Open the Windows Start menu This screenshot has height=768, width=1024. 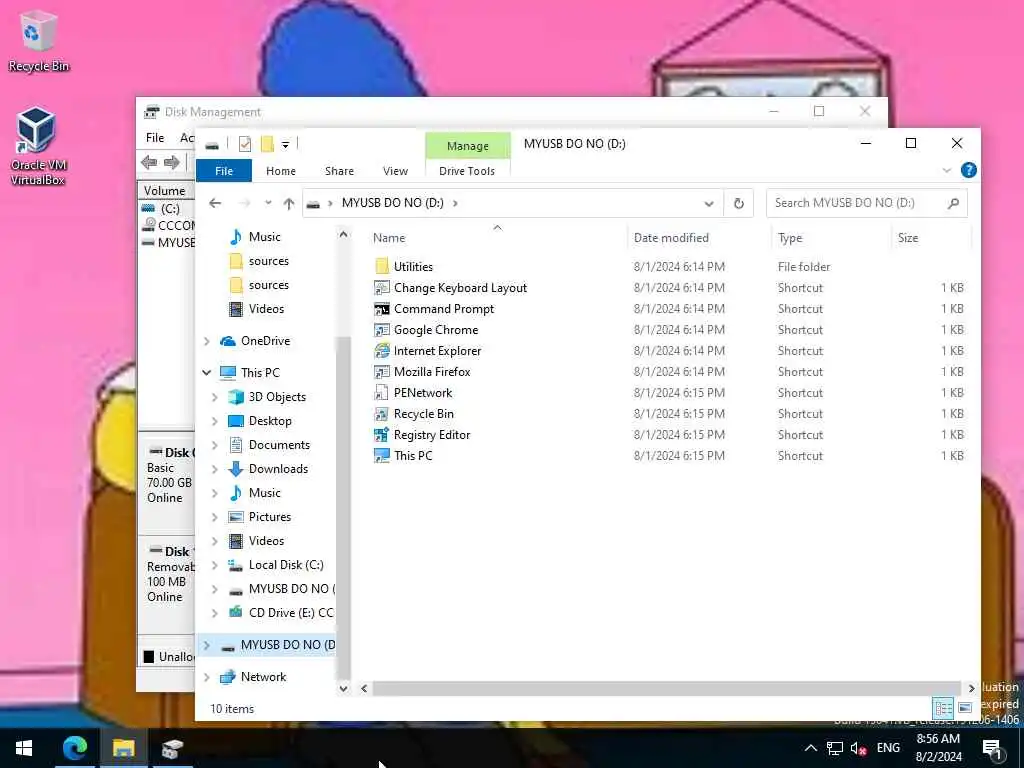(24, 748)
